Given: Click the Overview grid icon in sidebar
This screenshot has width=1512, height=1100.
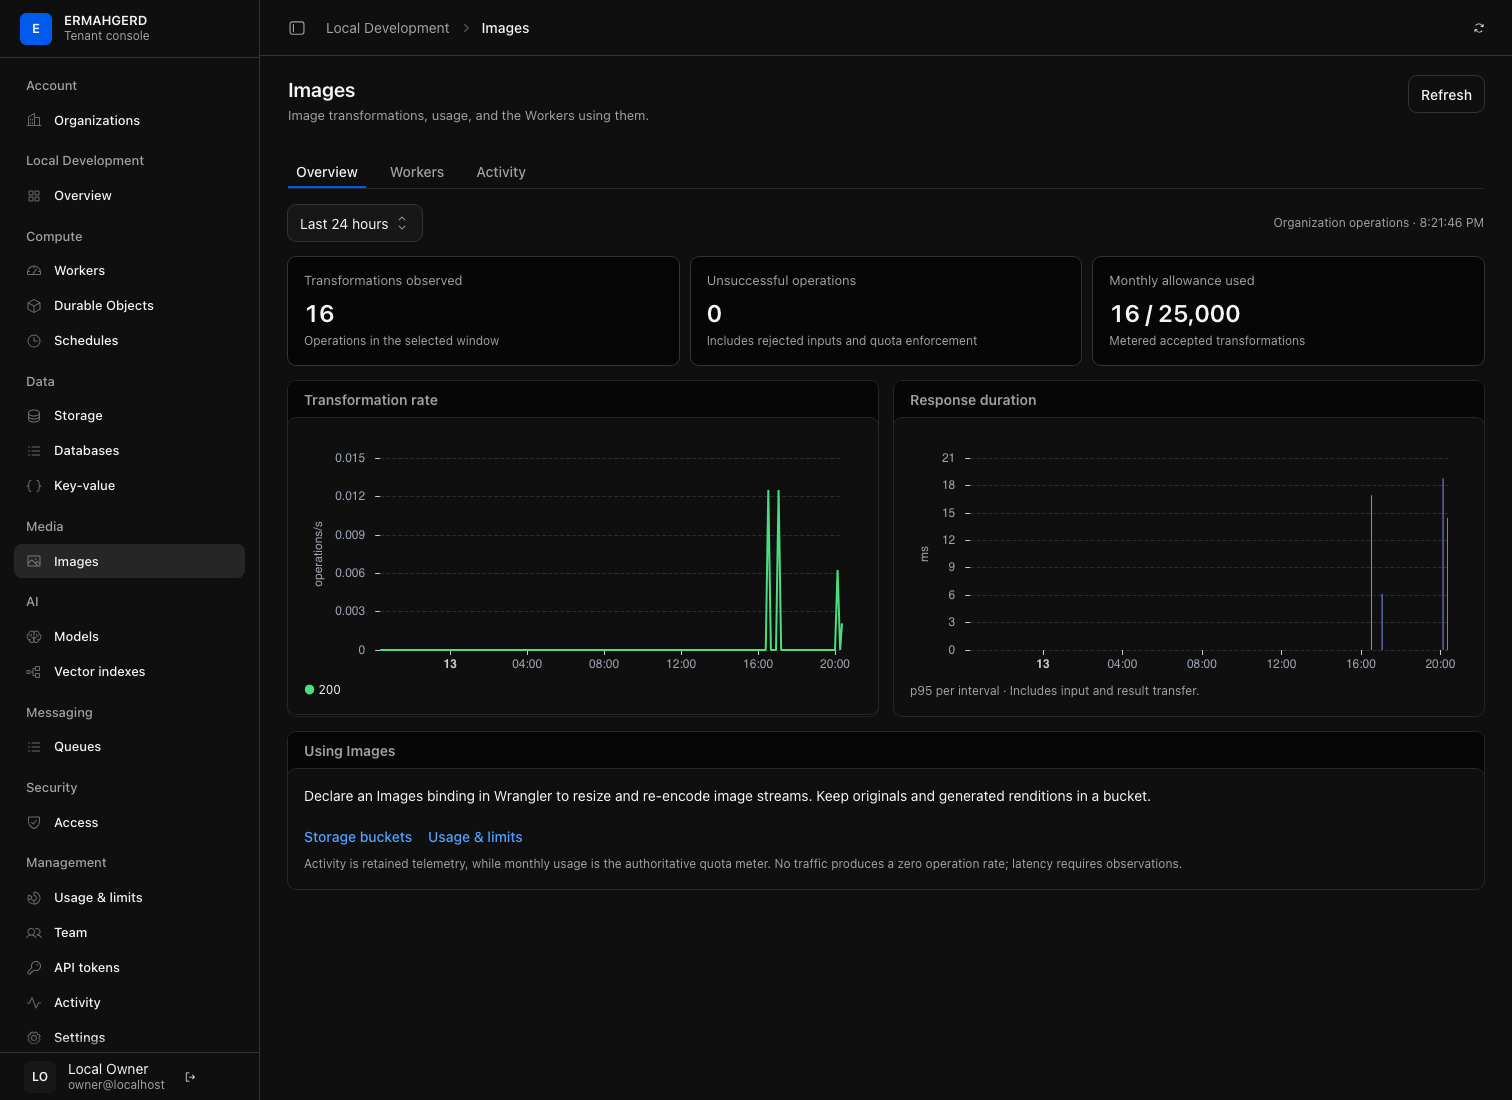Looking at the screenshot, I should [34, 196].
